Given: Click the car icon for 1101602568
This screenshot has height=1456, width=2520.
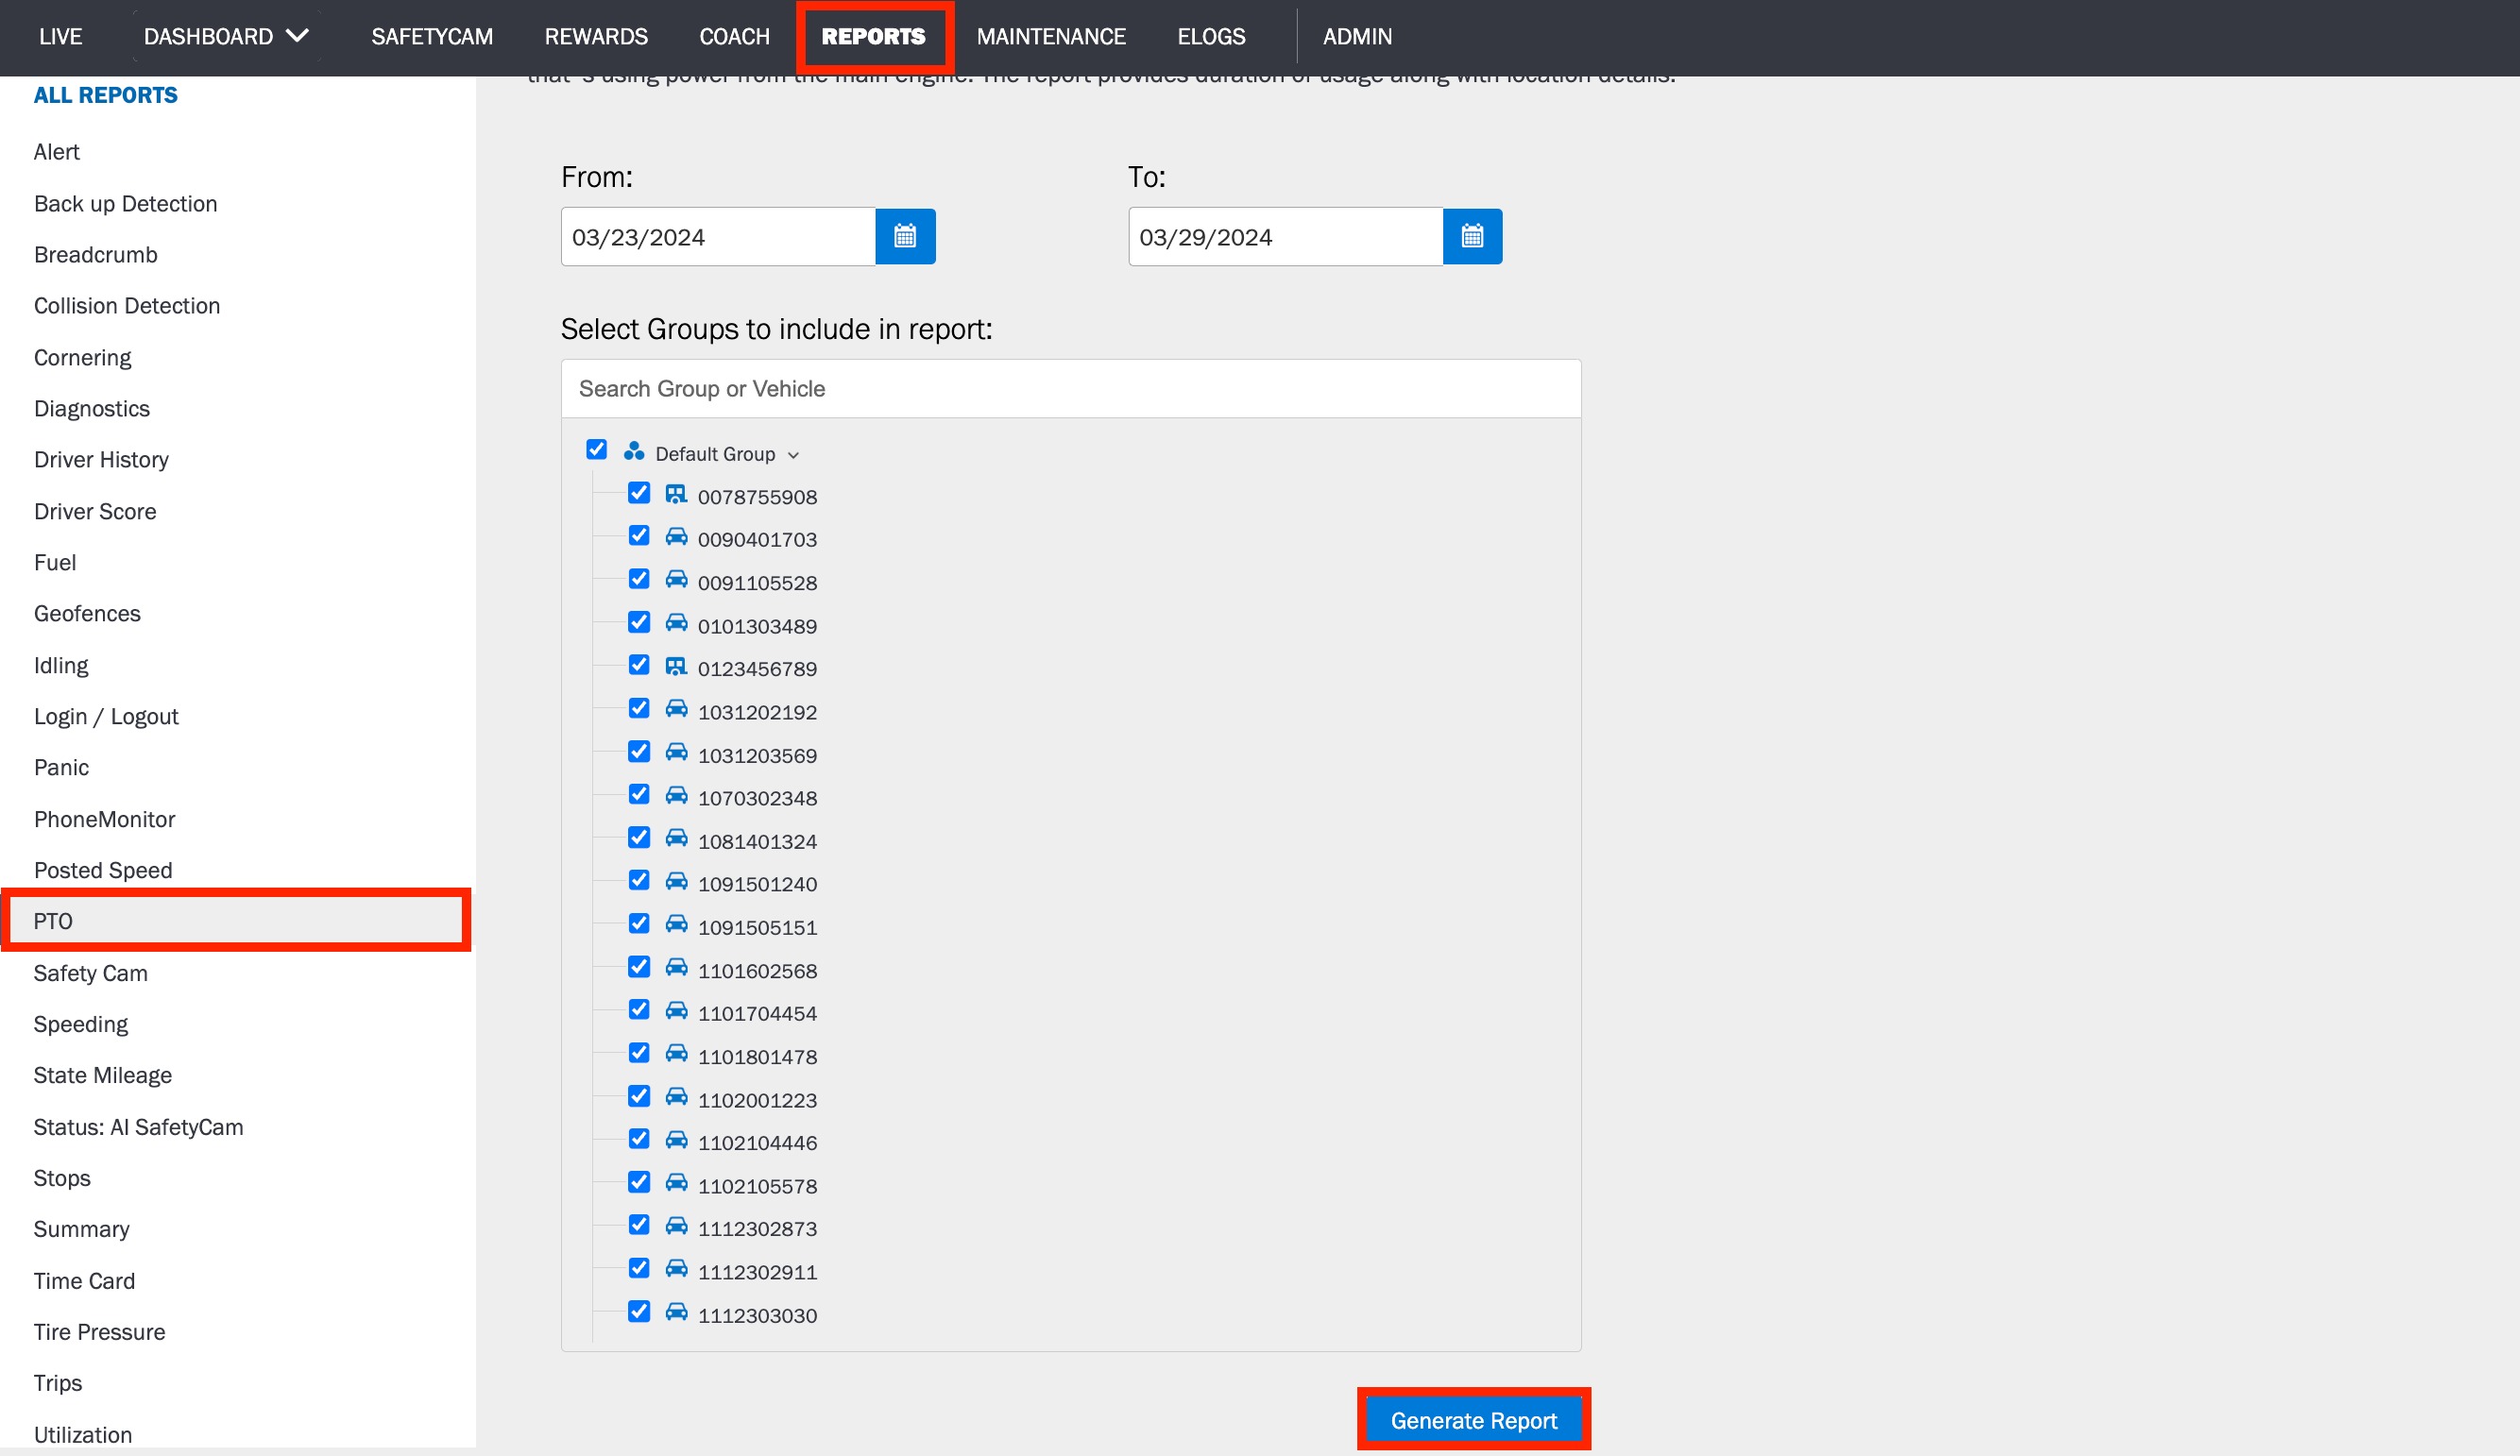Looking at the screenshot, I should click(676, 968).
